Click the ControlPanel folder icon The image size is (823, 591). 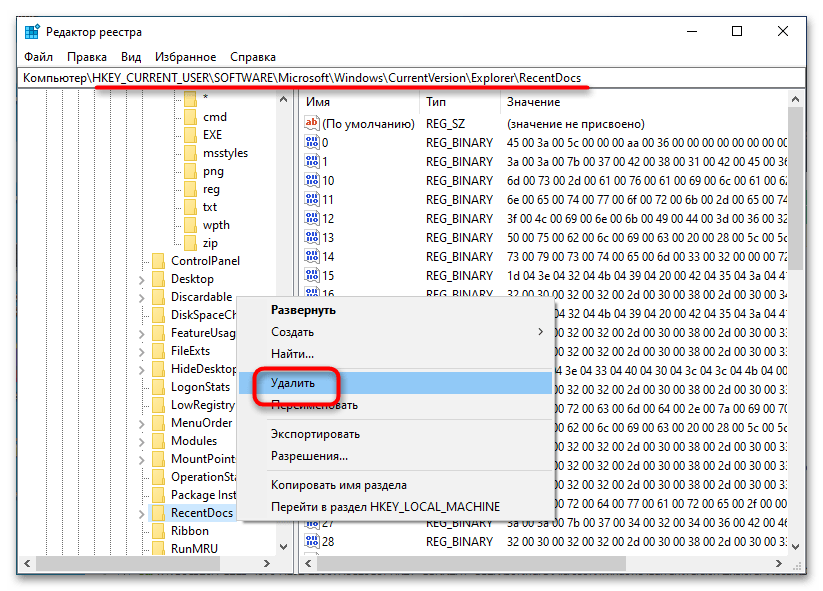pyautogui.click(x=158, y=261)
